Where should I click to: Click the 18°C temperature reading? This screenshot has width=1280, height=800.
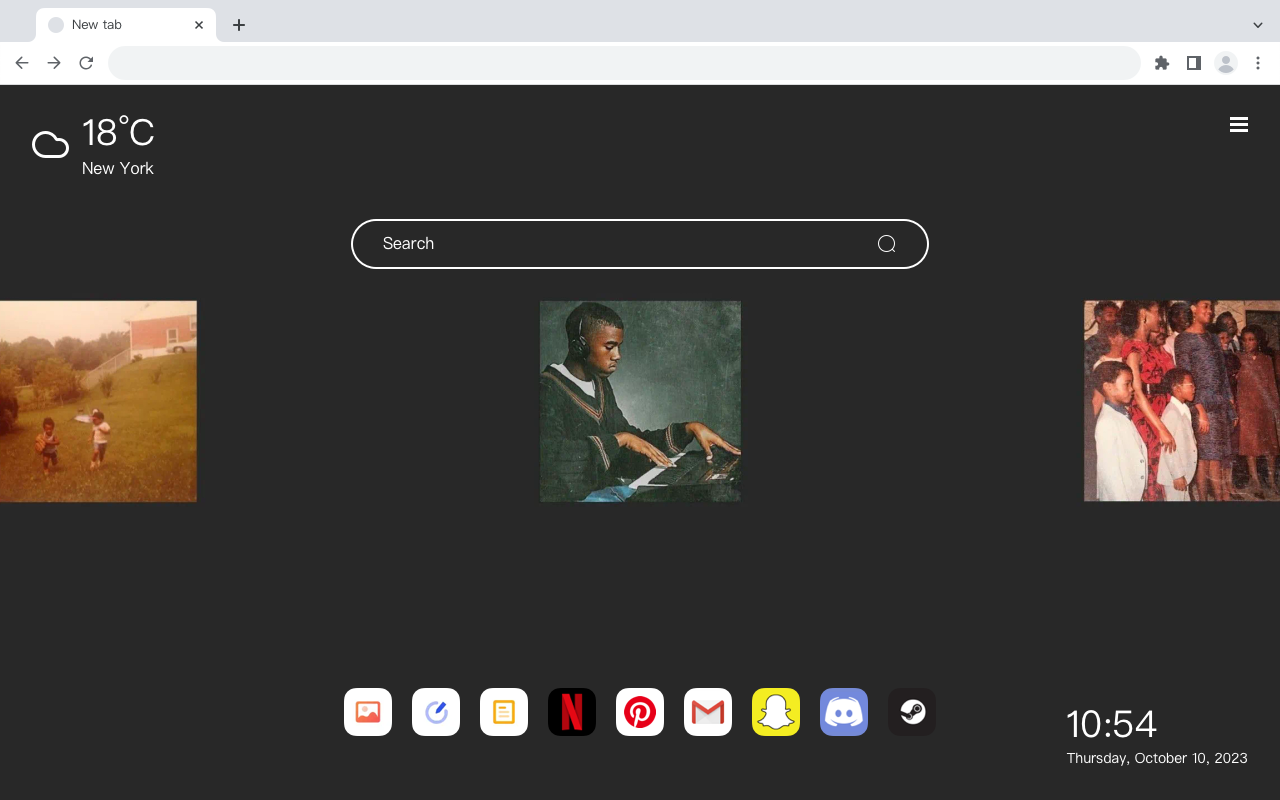point(118,133)
